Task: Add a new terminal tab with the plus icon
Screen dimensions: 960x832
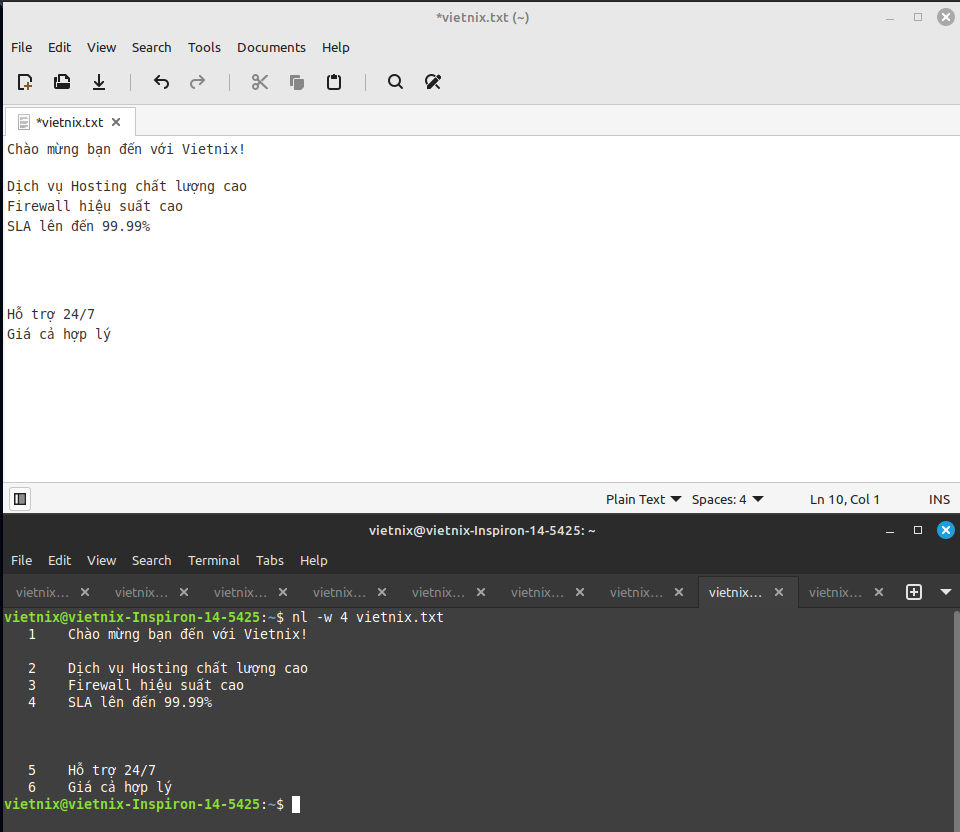Action: click(x=913, y=592)
